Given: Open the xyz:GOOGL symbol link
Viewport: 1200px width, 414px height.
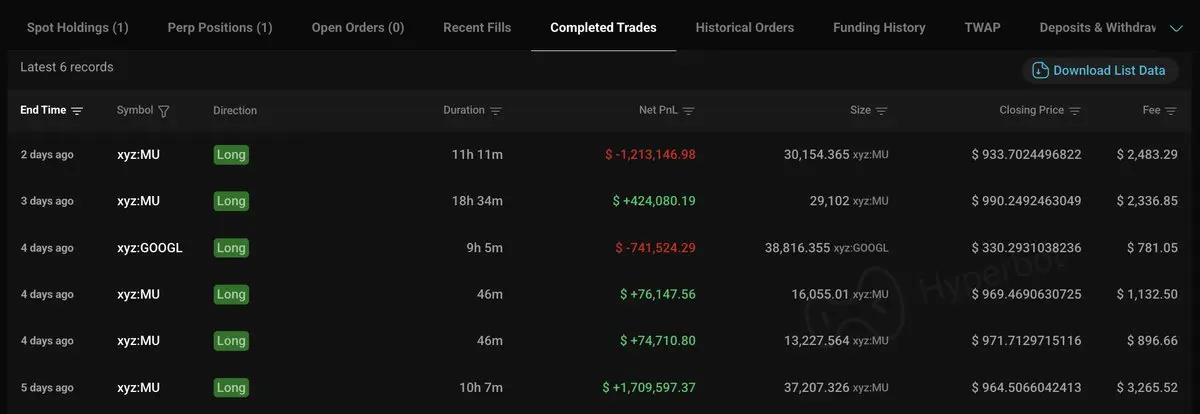Looking at the screenshot, I should pos(150,248).
